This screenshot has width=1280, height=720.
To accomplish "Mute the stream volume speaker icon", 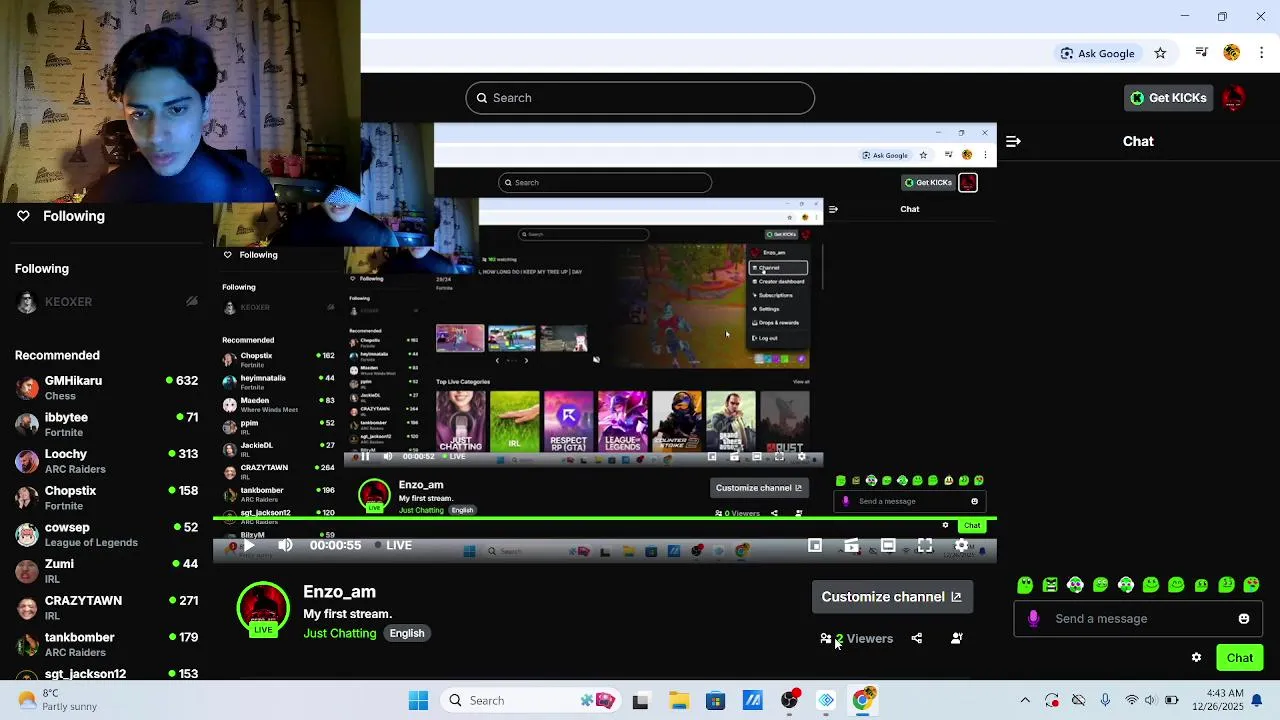I will (285, 545).
